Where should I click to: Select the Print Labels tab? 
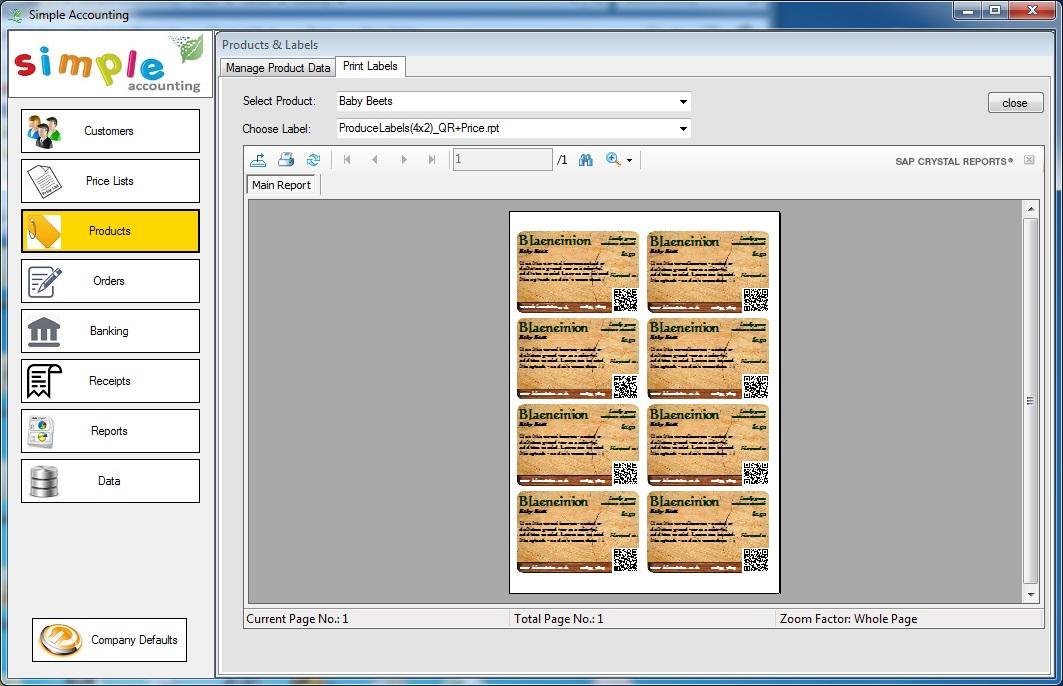pos(370,66)
